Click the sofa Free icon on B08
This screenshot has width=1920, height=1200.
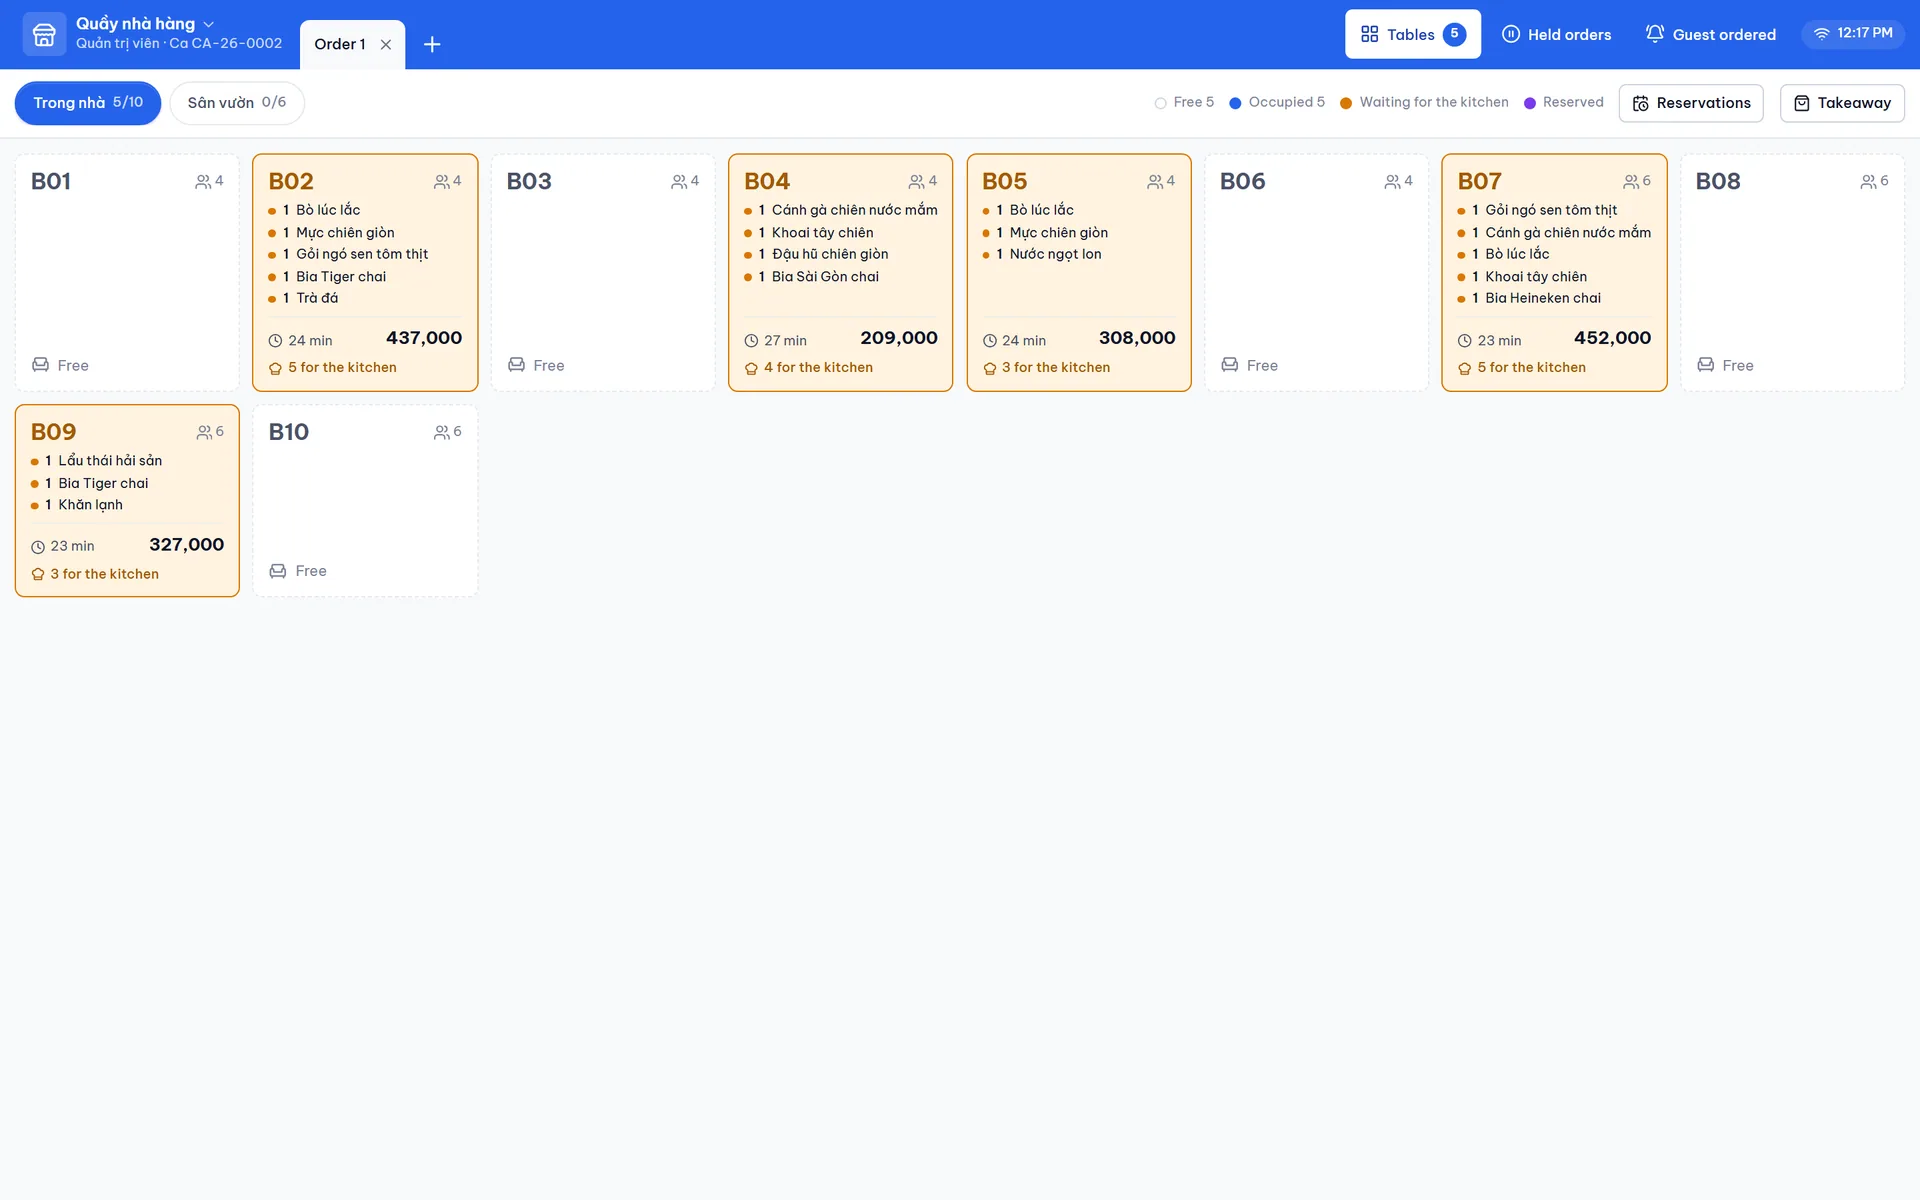pos(1706,365)
